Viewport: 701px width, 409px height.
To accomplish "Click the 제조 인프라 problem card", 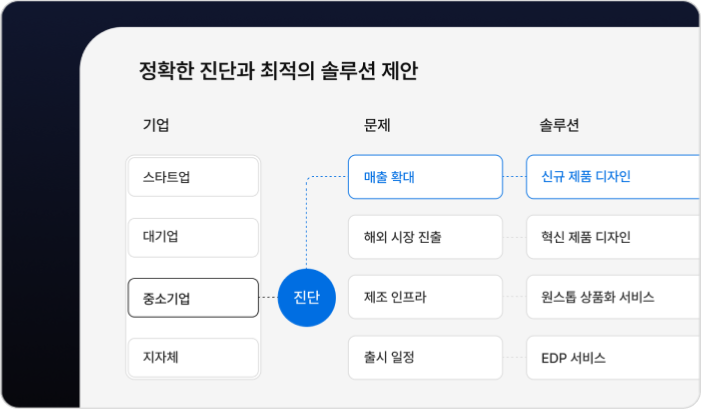I will pos(425,297).
